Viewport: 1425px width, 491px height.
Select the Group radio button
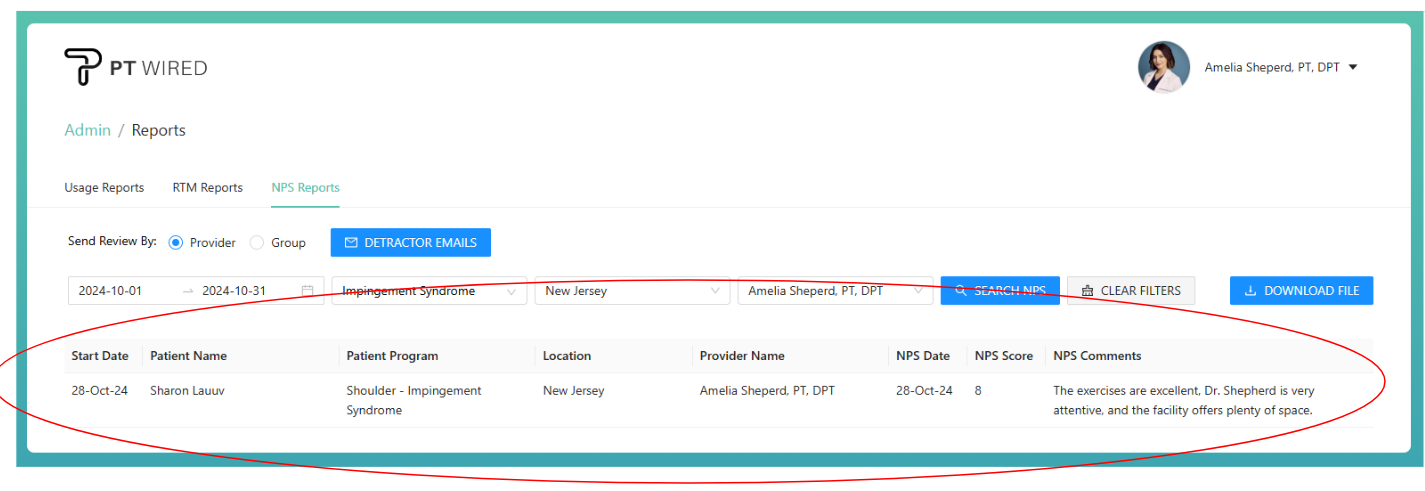[257, 242]
